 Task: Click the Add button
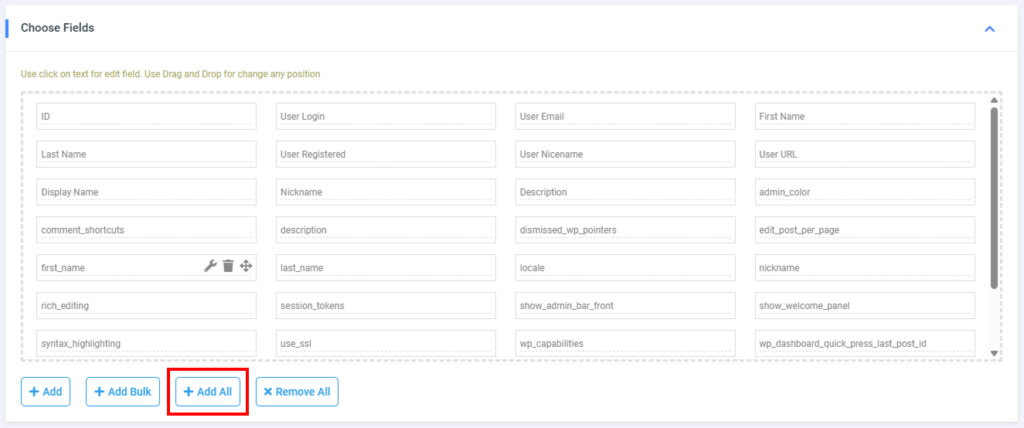(x=45, y=392)
